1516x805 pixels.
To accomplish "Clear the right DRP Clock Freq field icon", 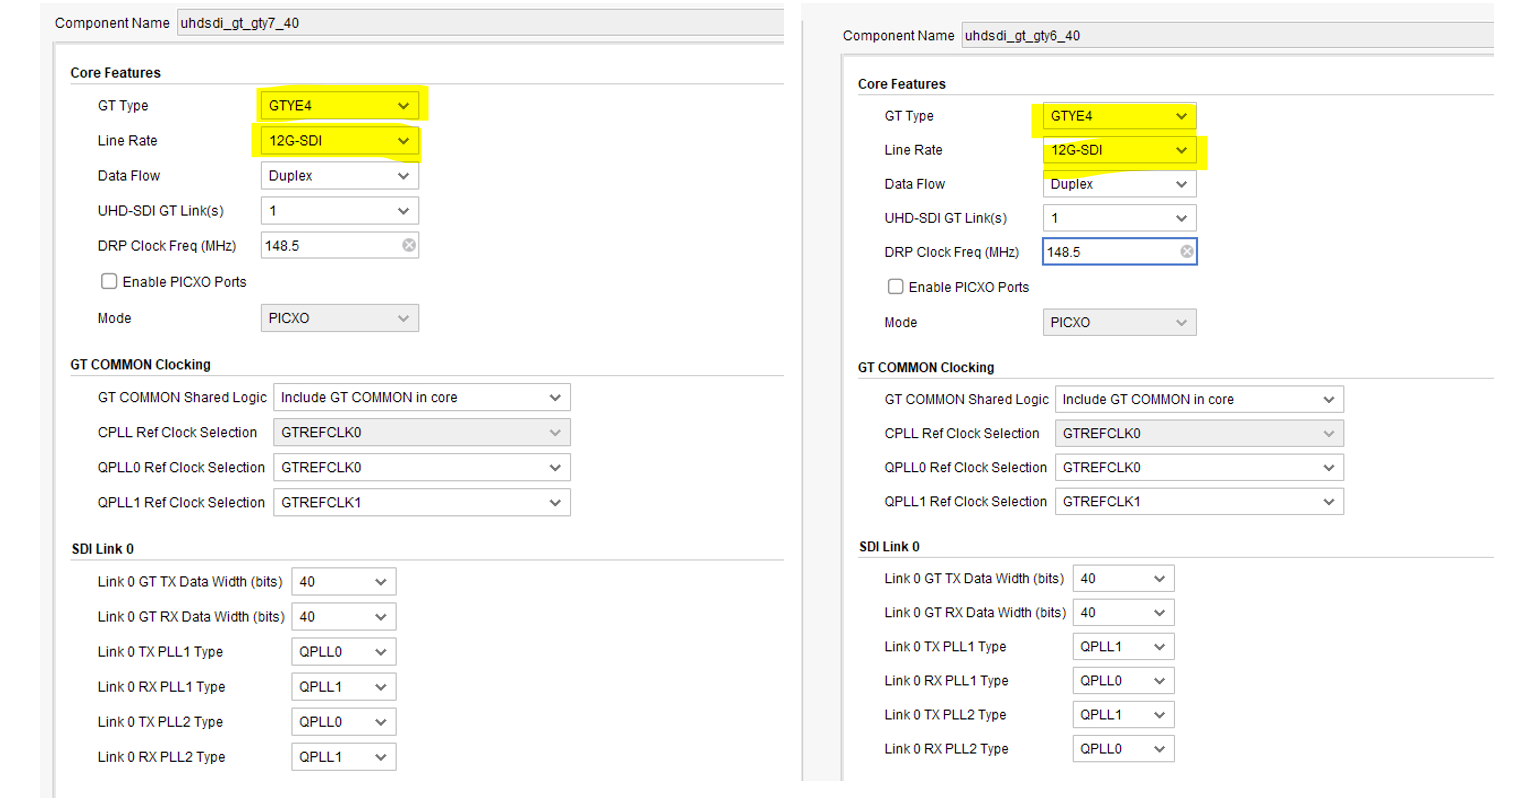I will click(x=1186, y=252).
